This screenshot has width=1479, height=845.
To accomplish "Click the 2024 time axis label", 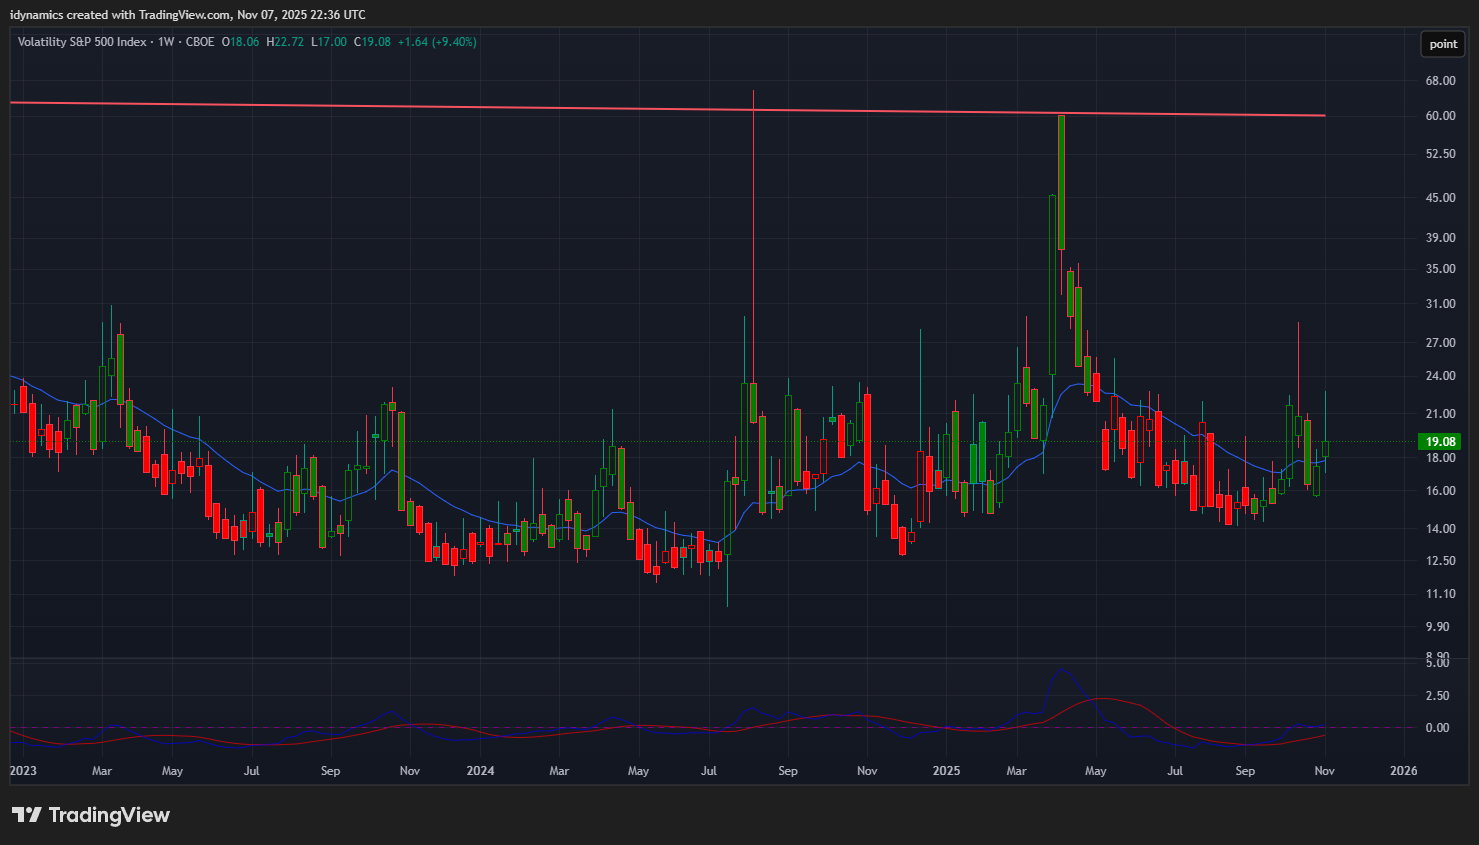I will pos(480,771).
